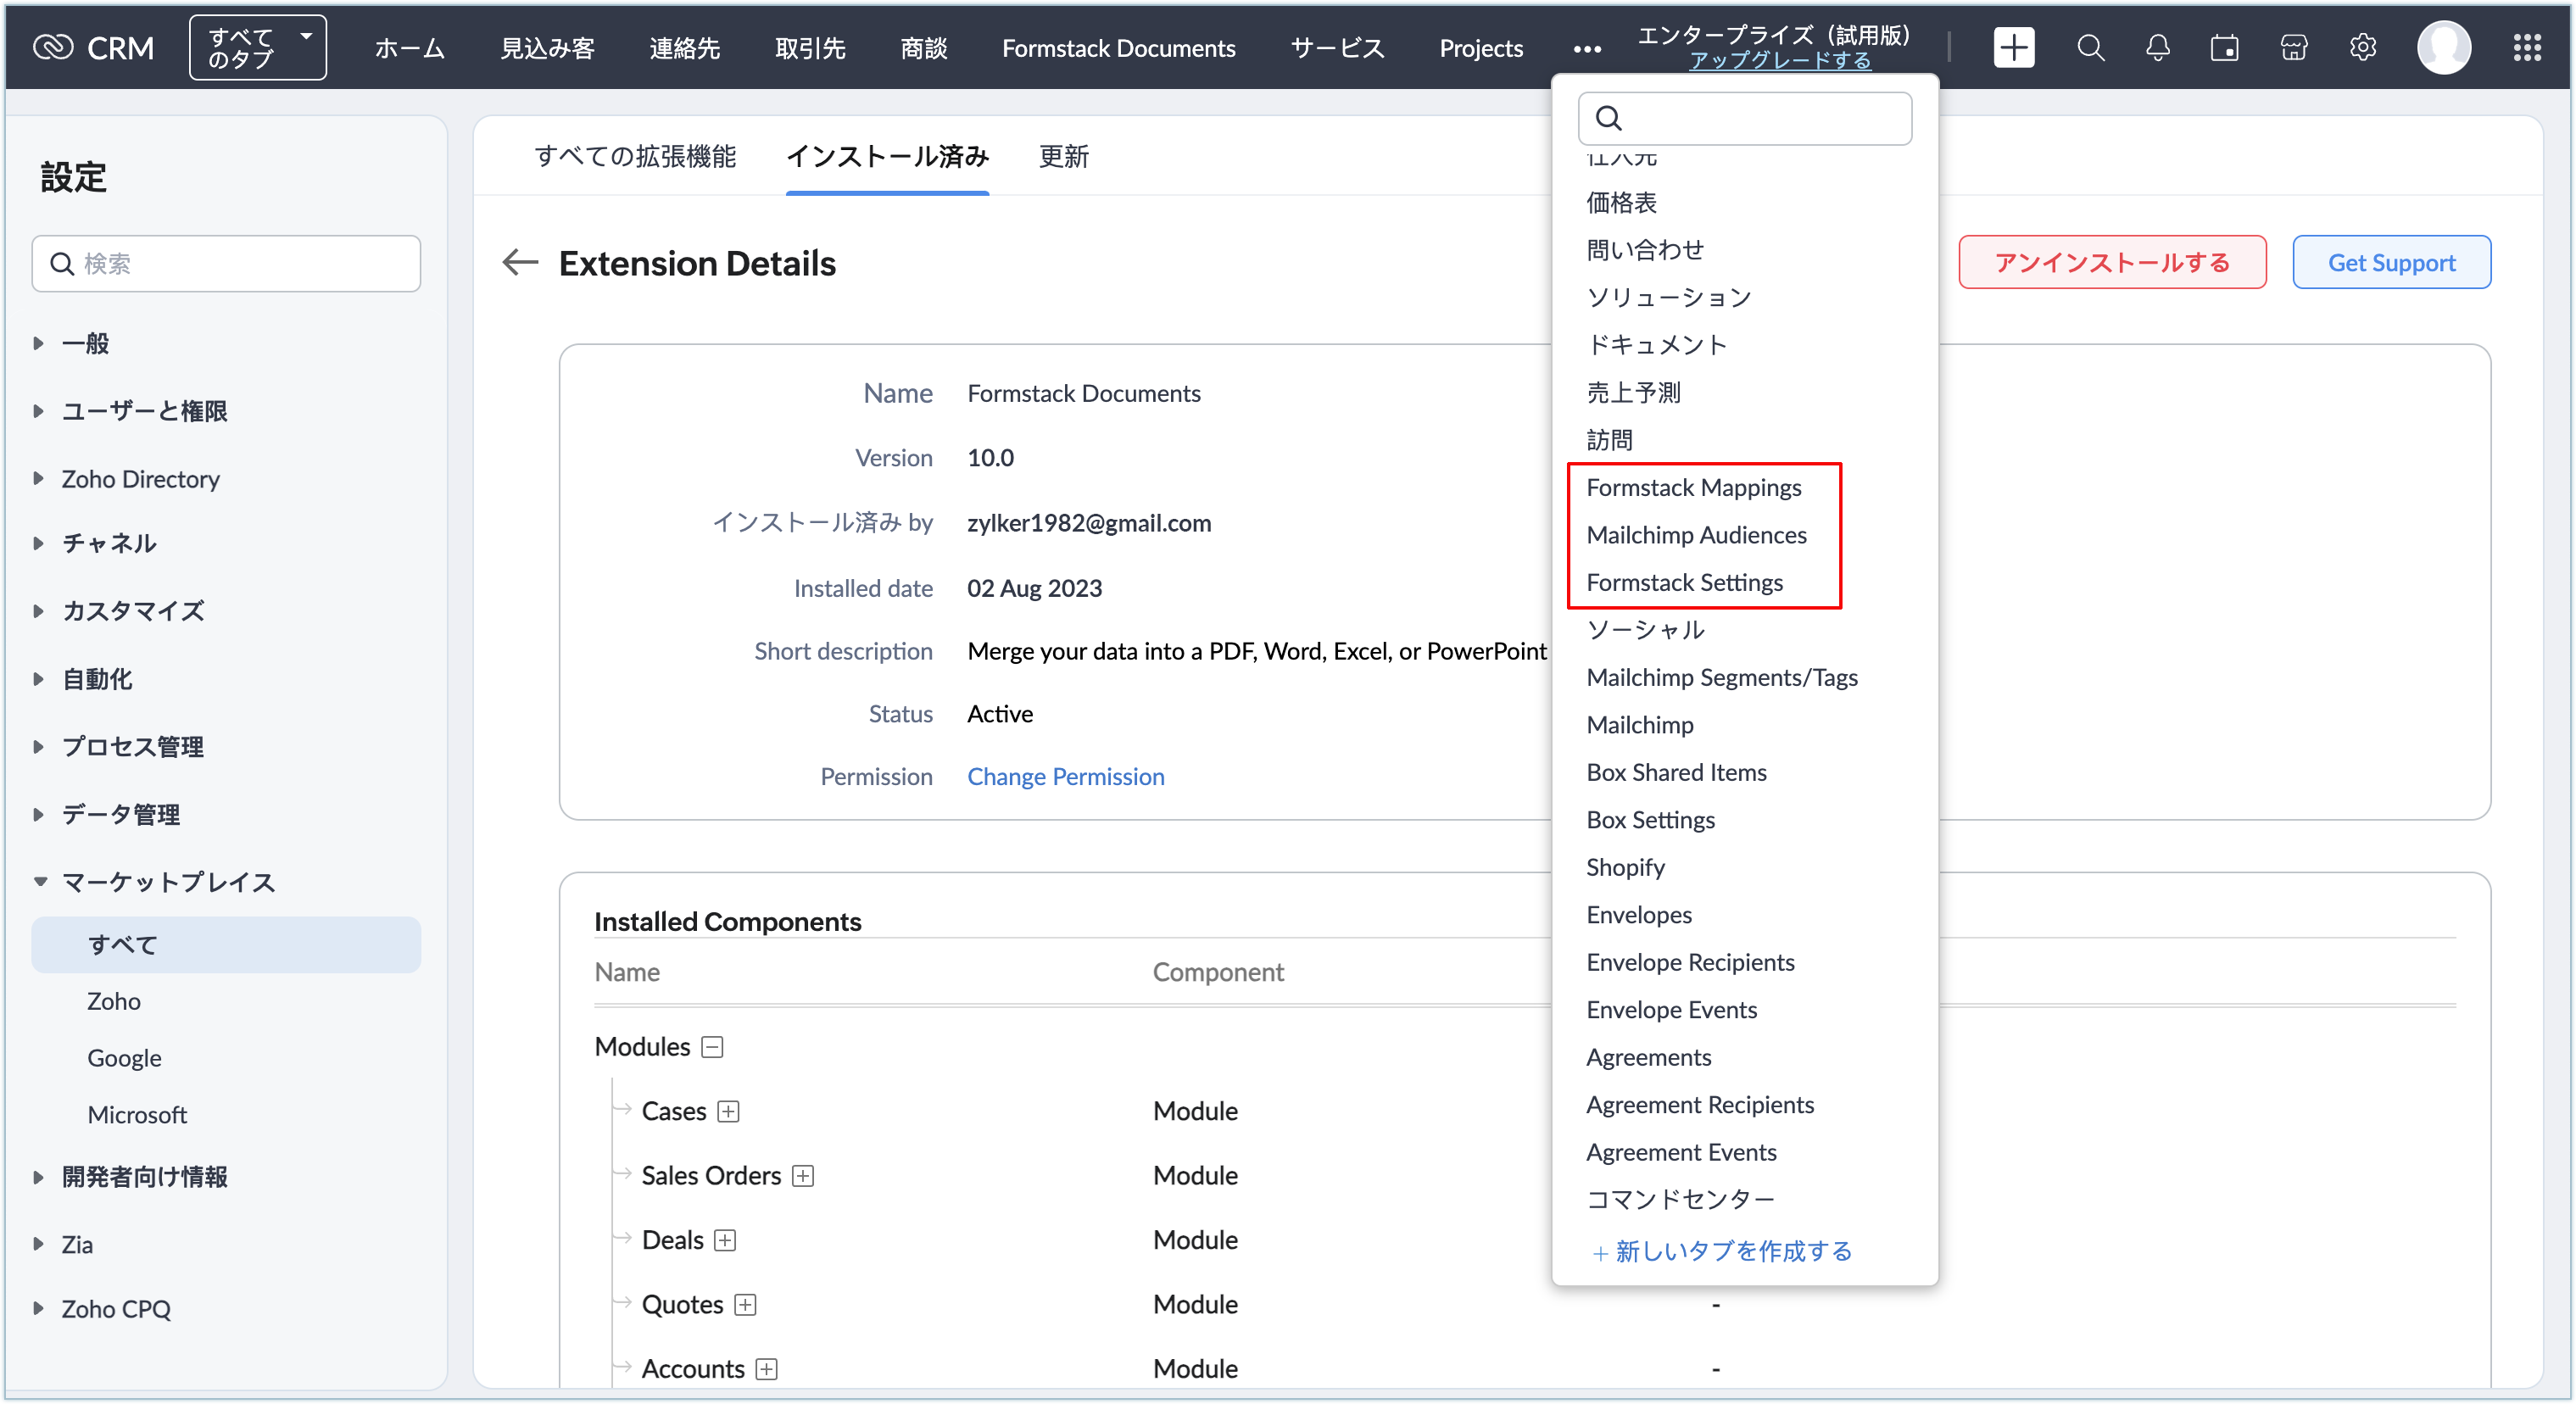Expand the カスタマイズ section
This screenshot has height=1404, width=2576.
38,611
